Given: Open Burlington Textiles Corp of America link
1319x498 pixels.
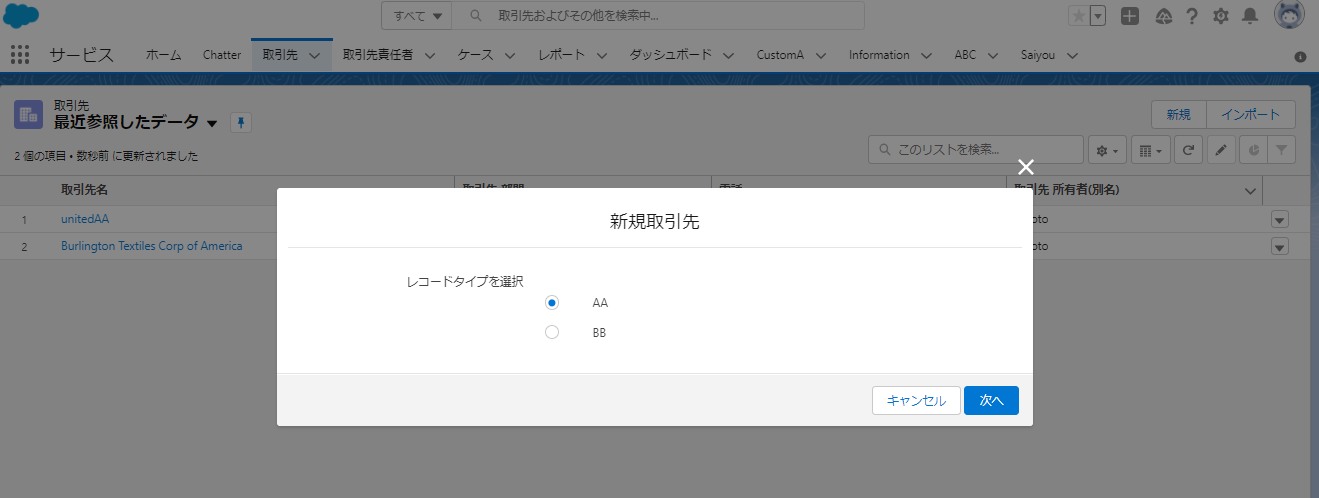Looking at the screenshot, I should click(151, 245).
